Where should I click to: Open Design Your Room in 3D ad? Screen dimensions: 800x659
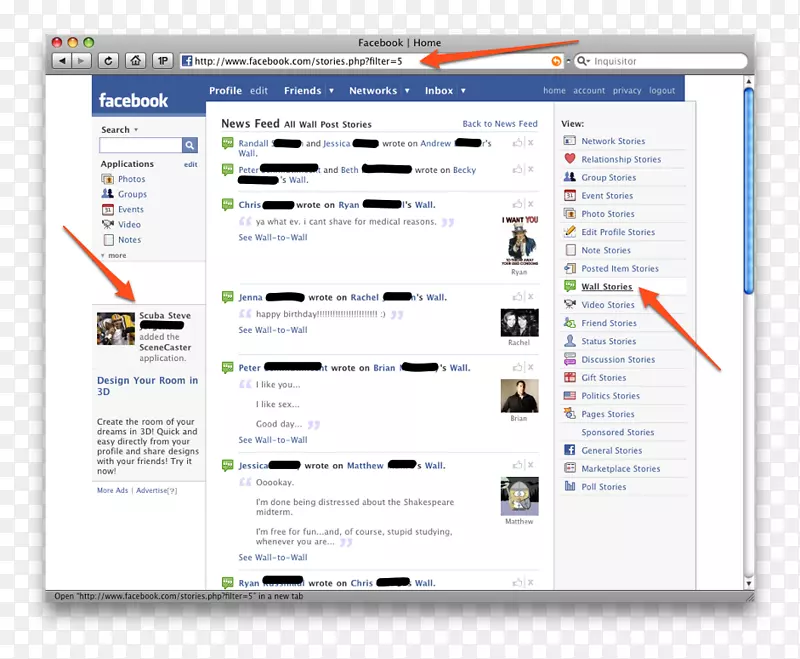147,386
